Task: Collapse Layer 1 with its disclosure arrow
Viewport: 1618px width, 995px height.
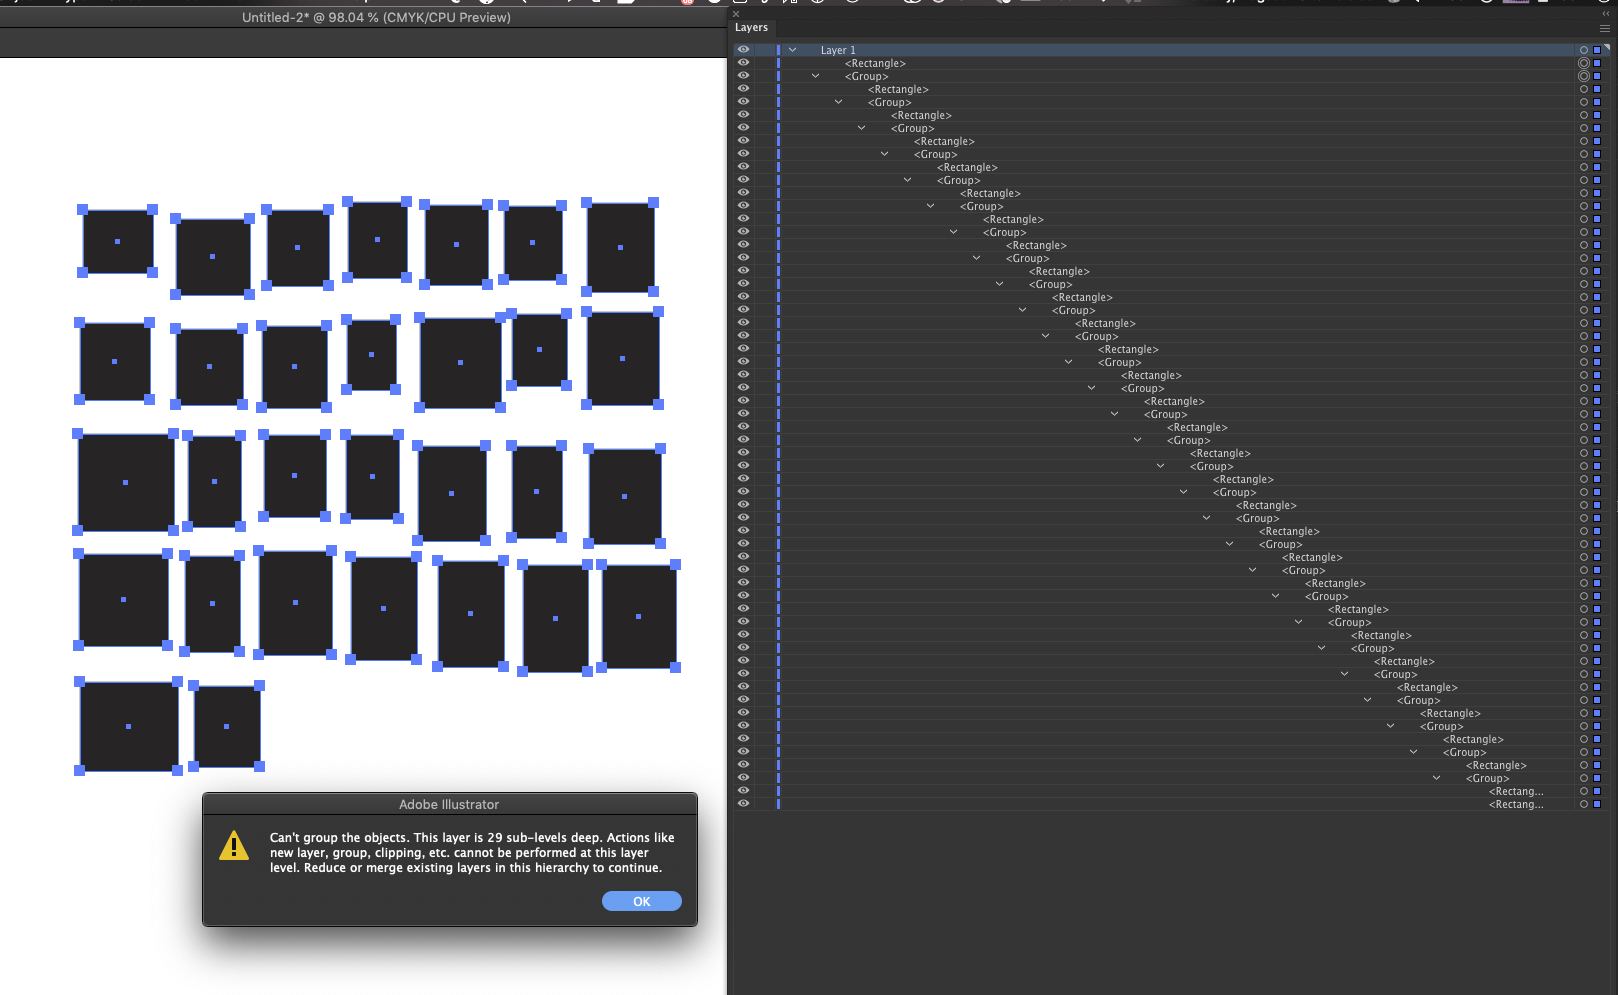Action: tap(792, 50)
